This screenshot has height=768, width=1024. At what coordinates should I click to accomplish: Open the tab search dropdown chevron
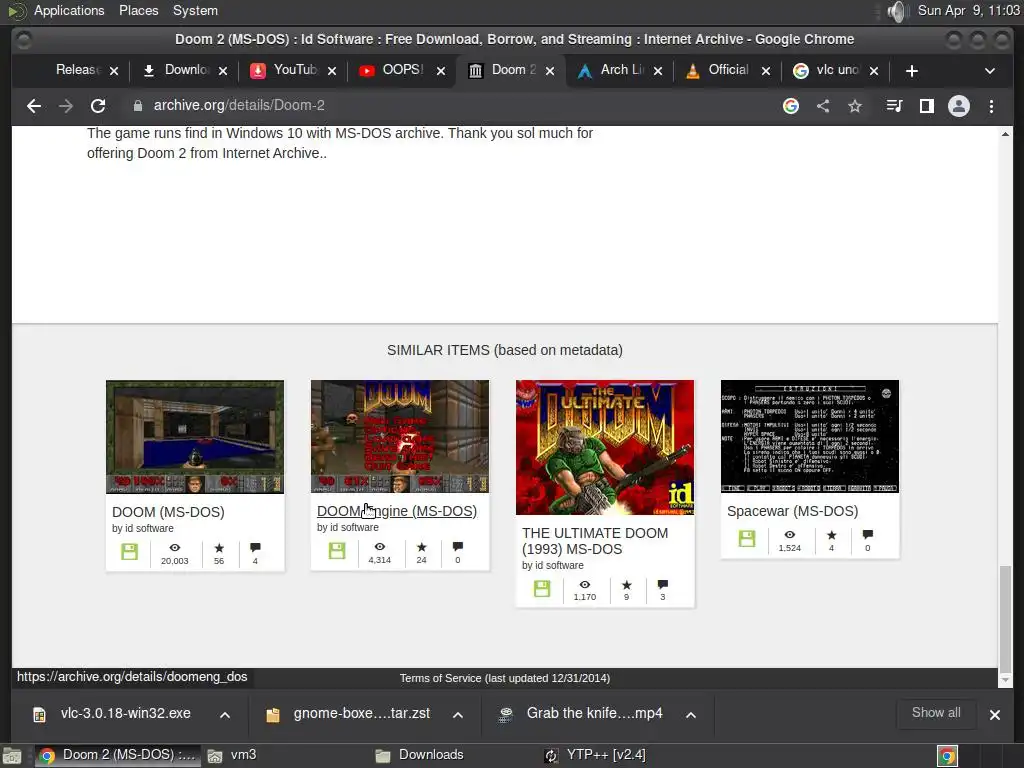pyautogui.click(x=989, y=71)
